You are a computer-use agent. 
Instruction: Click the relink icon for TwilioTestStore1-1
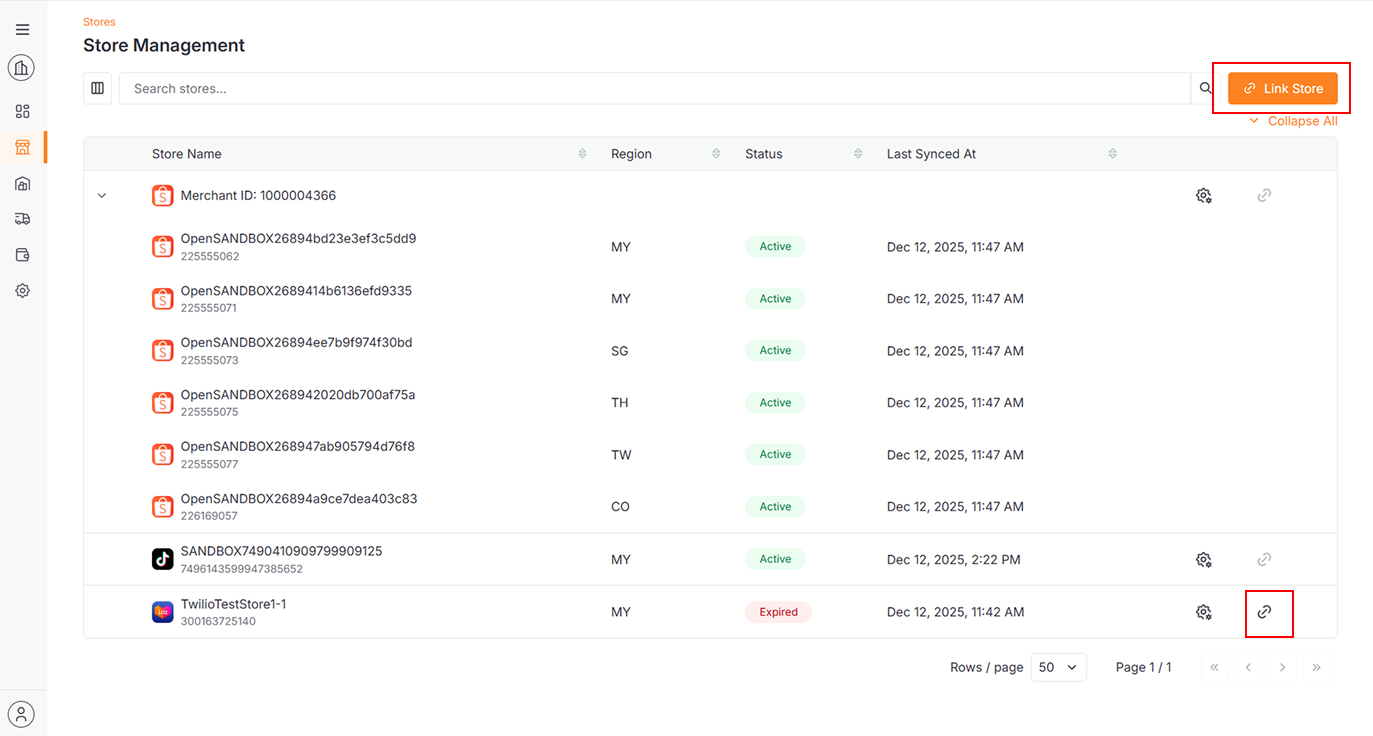(1264, 612)
